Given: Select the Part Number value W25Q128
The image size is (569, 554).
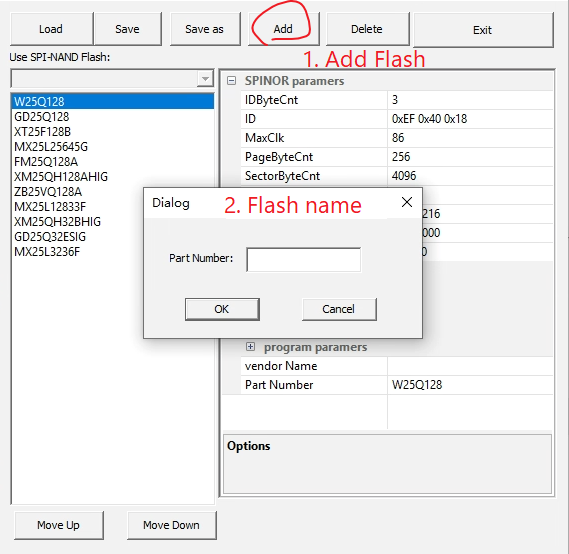Looking at the screenshot, I should pos(470,385).
